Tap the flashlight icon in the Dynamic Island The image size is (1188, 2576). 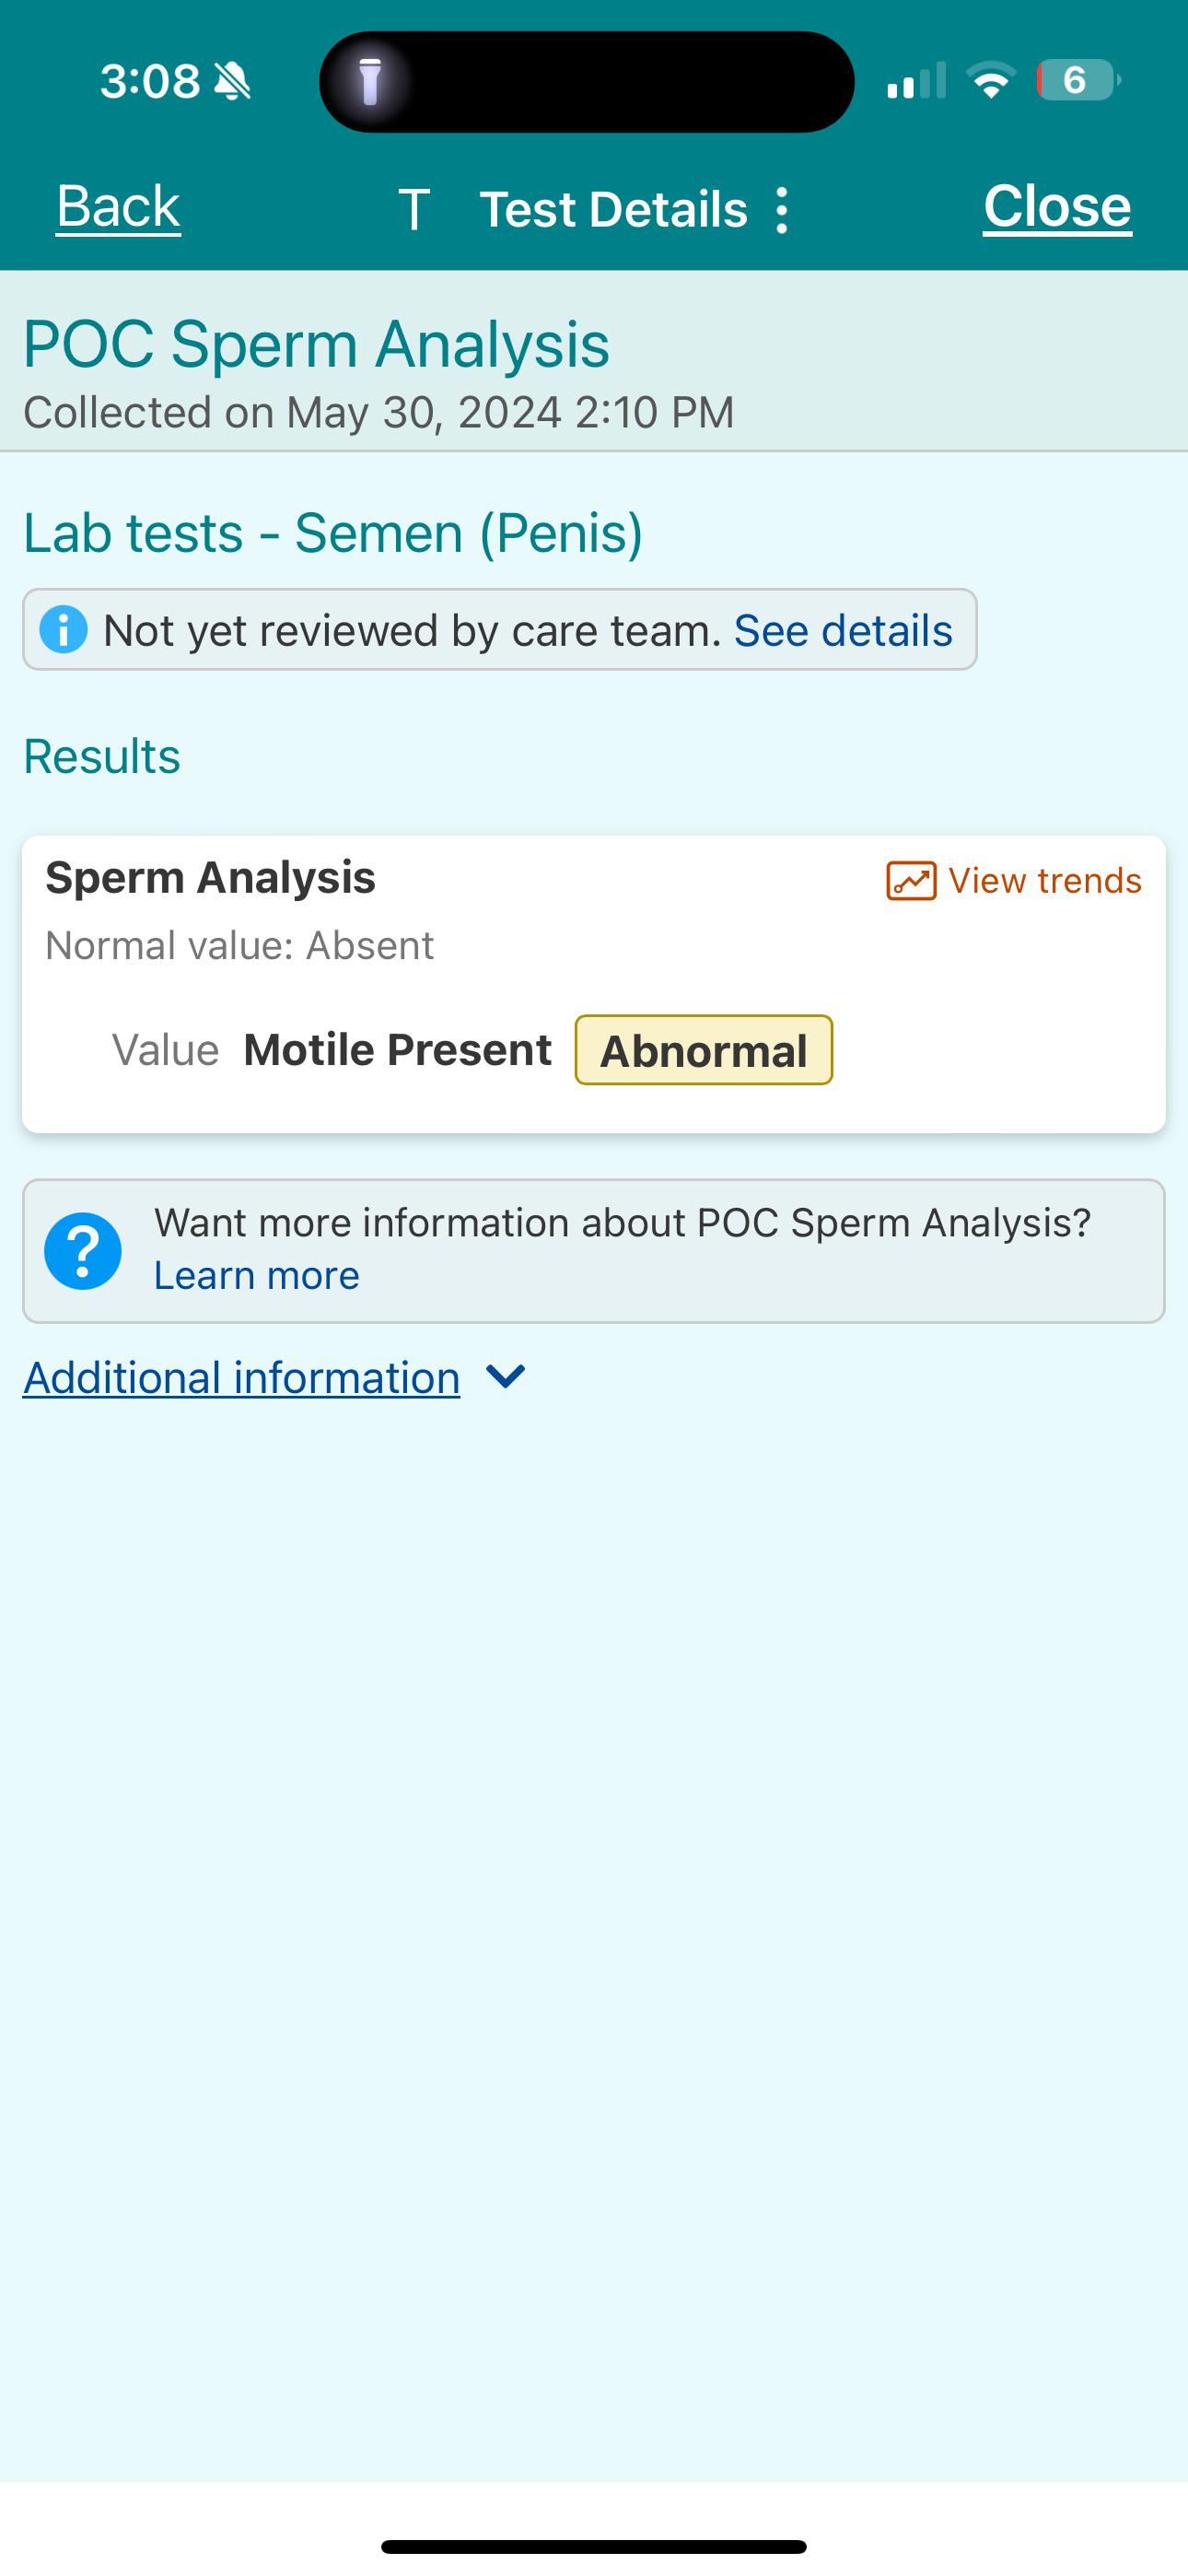click(372, 82)
